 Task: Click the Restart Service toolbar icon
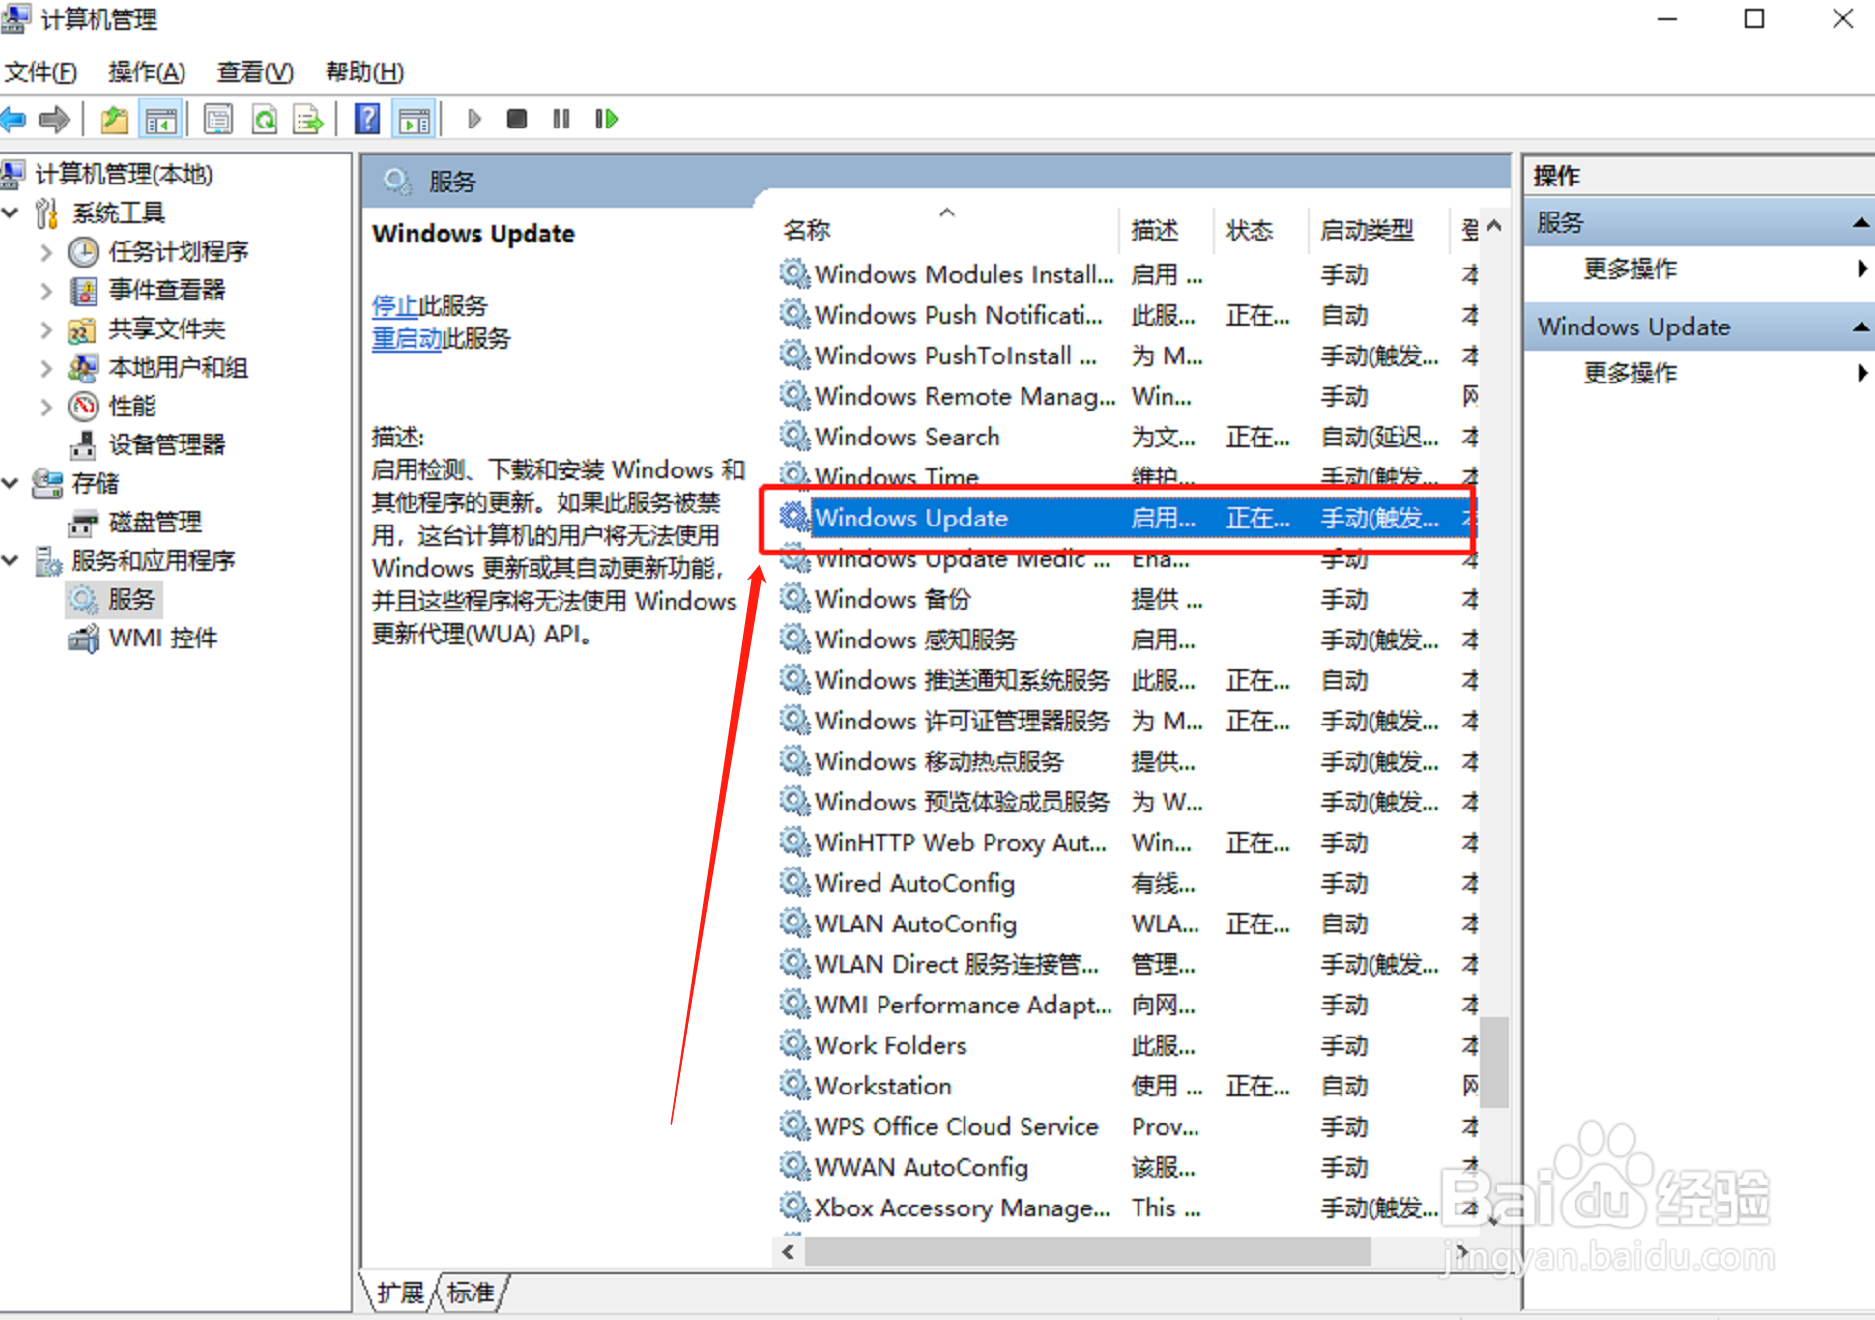[x=606, y=120]
